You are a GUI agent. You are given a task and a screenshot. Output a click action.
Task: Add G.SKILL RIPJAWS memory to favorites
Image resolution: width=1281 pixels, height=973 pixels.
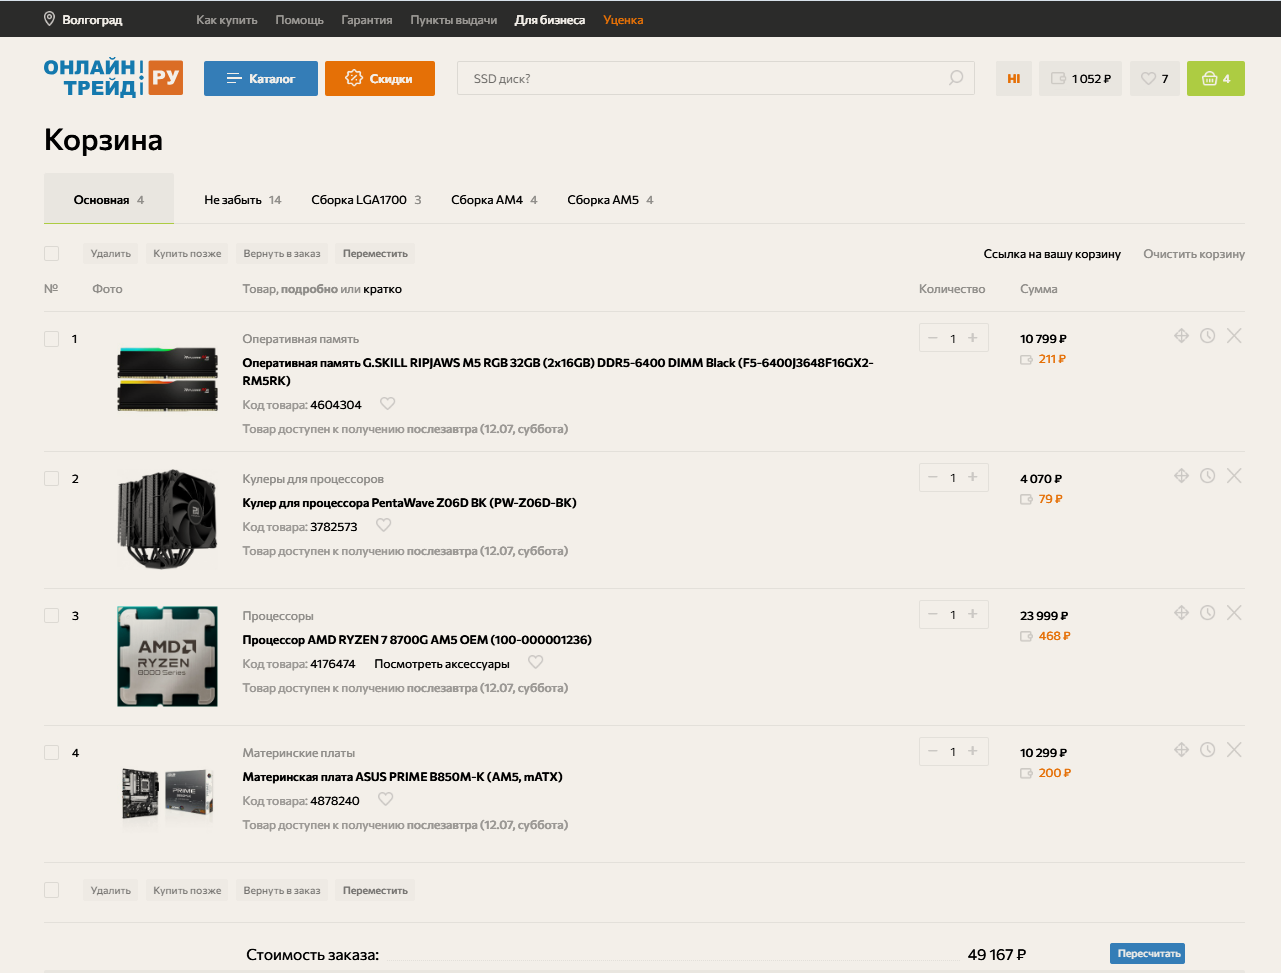pyautogui.click(x=388, y=404)
